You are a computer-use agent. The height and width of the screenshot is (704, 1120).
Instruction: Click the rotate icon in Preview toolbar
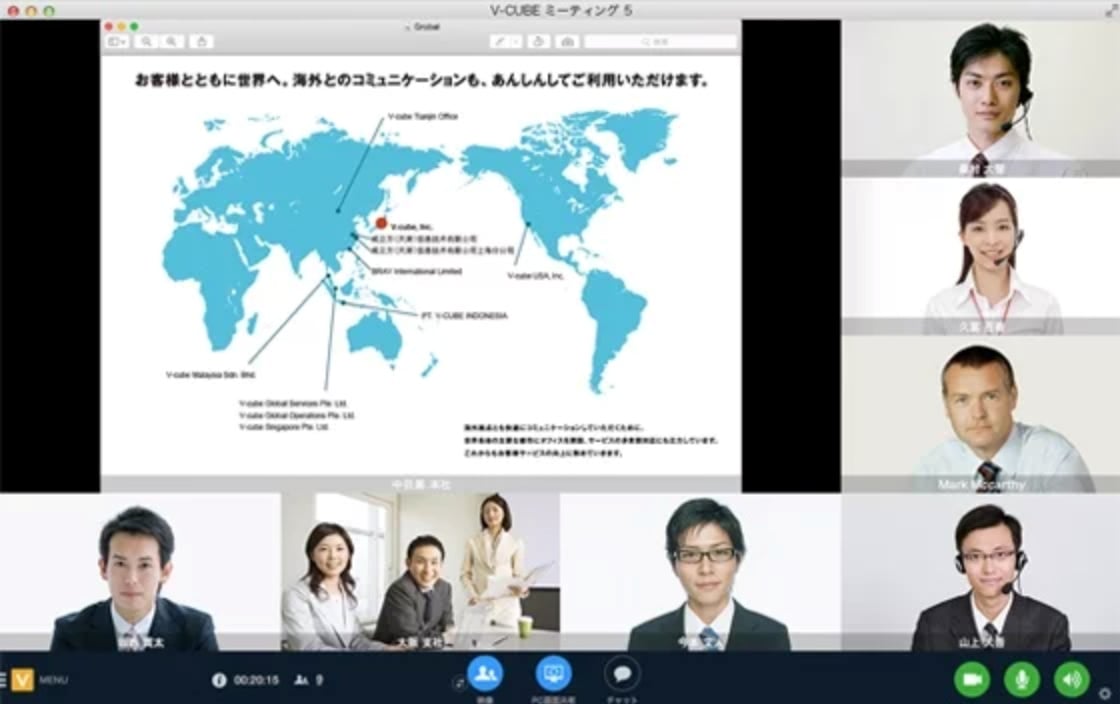[539, 42]
